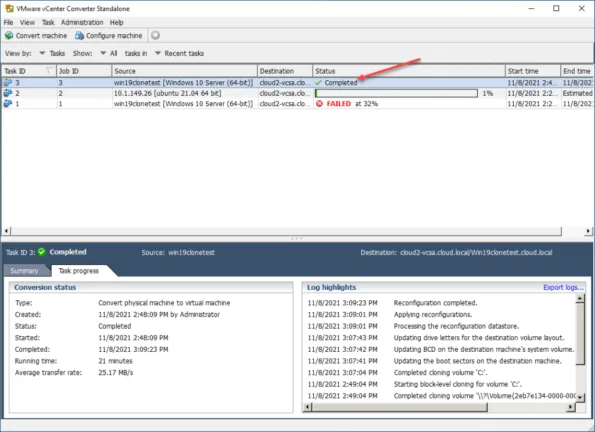
Task: Select the task 2 row icon
Action: [8, 93]
